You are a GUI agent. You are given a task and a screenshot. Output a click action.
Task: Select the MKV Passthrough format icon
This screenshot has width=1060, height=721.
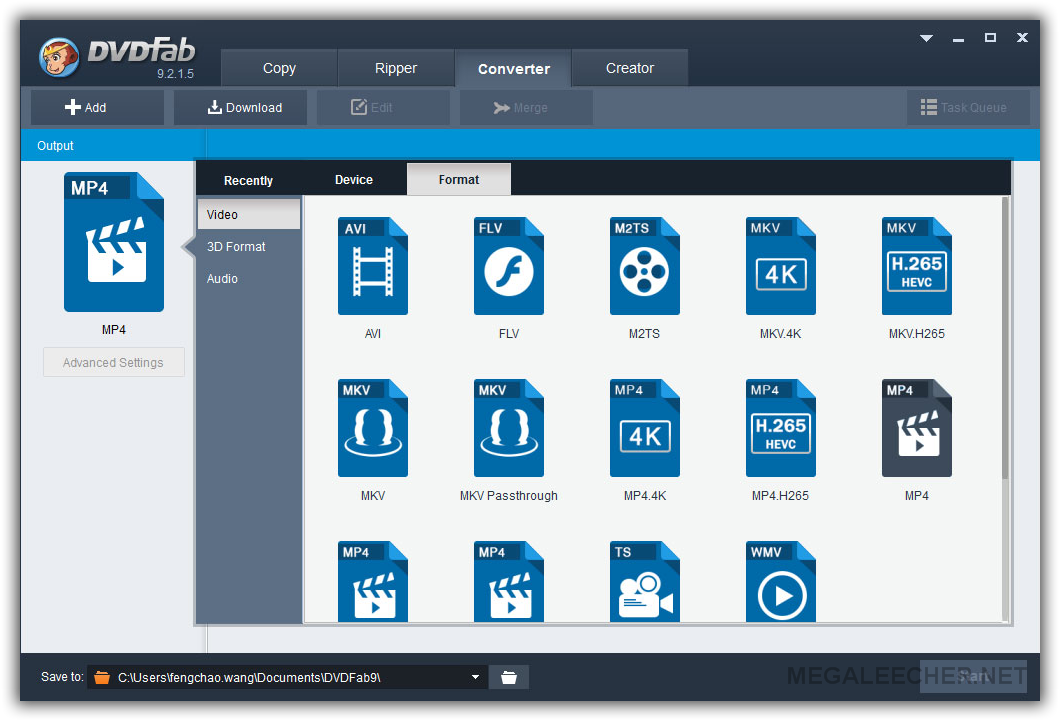(508, 428)
